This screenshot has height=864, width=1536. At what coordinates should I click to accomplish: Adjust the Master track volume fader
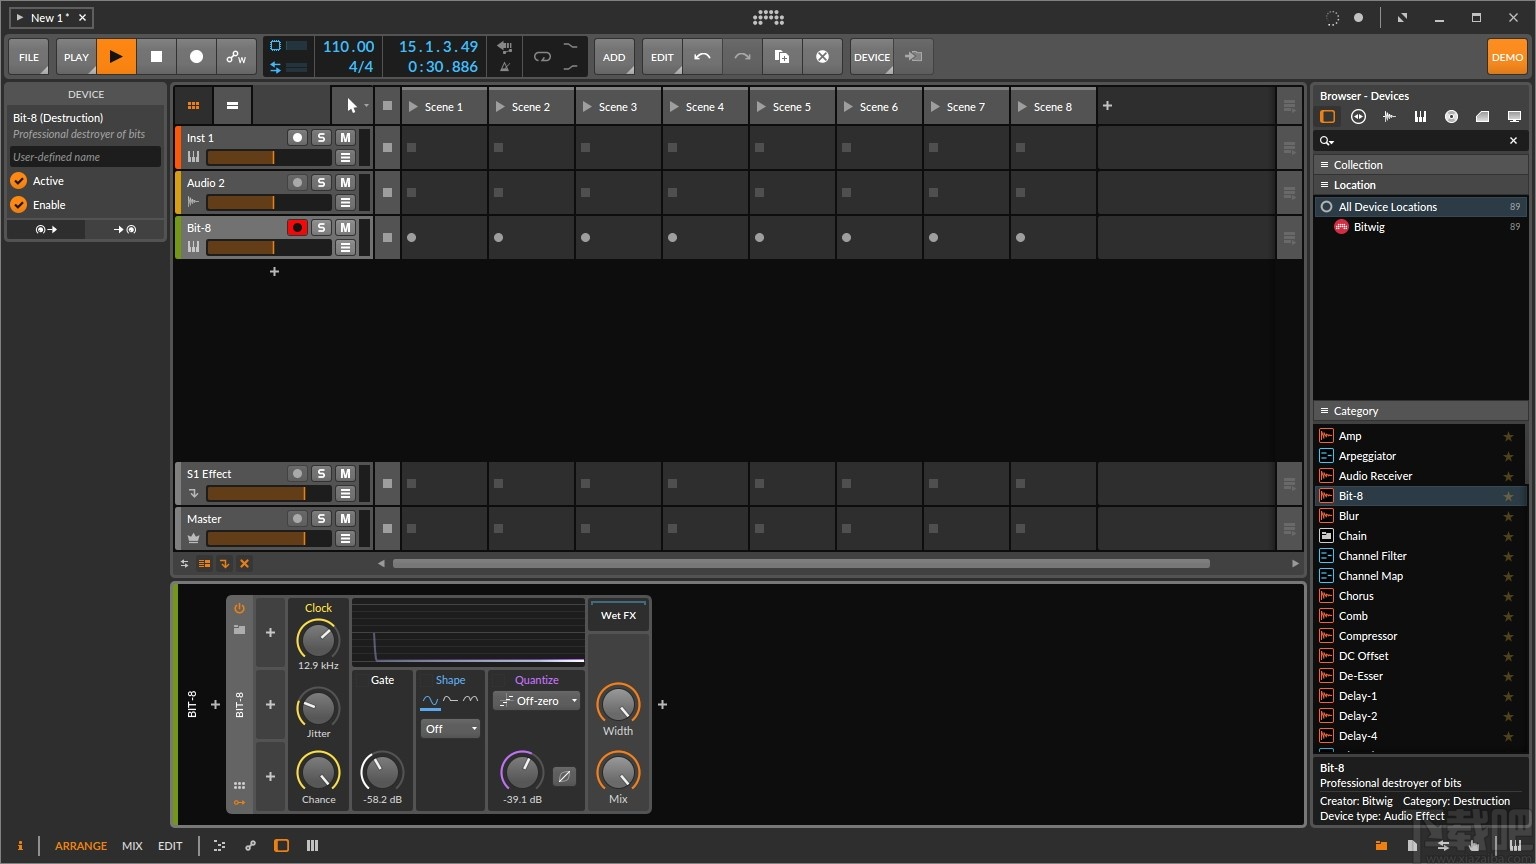tap(268, 538)
